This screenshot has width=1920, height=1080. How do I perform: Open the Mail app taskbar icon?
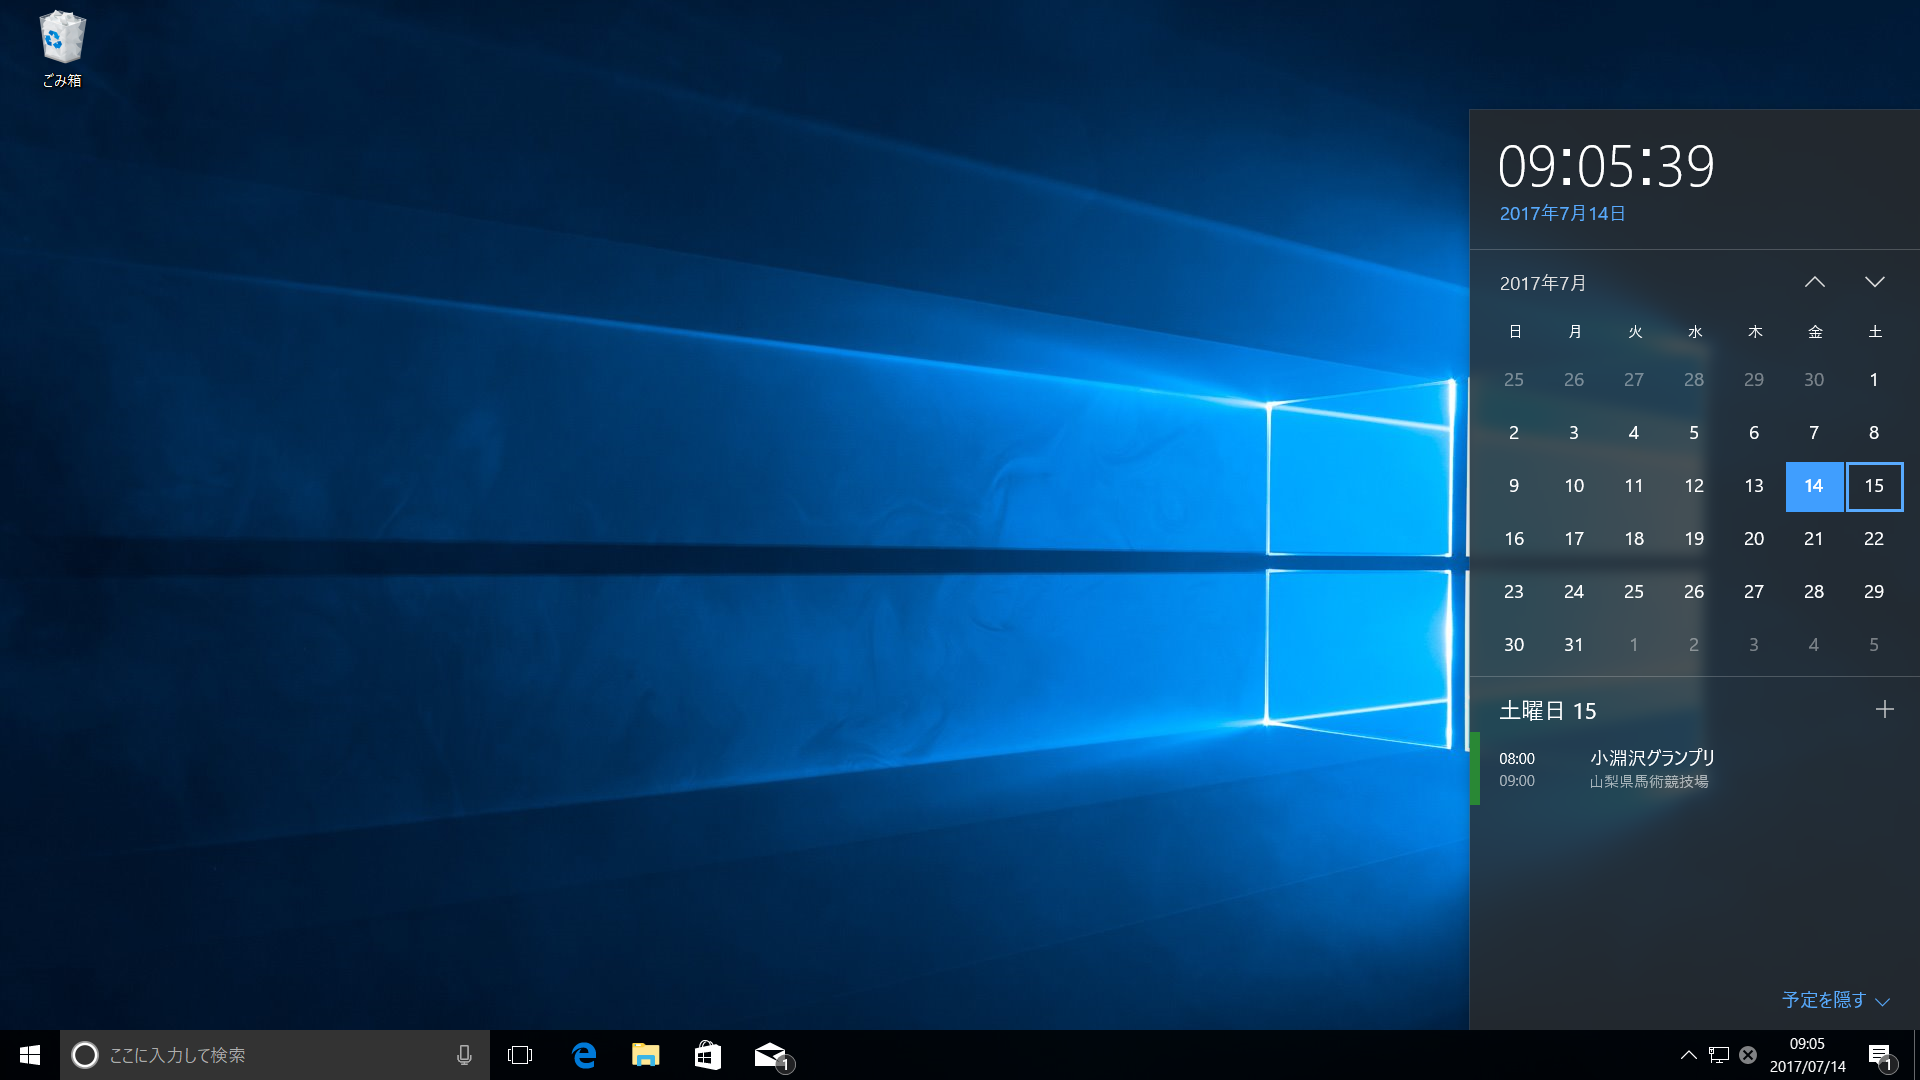tap(770, 1055)
